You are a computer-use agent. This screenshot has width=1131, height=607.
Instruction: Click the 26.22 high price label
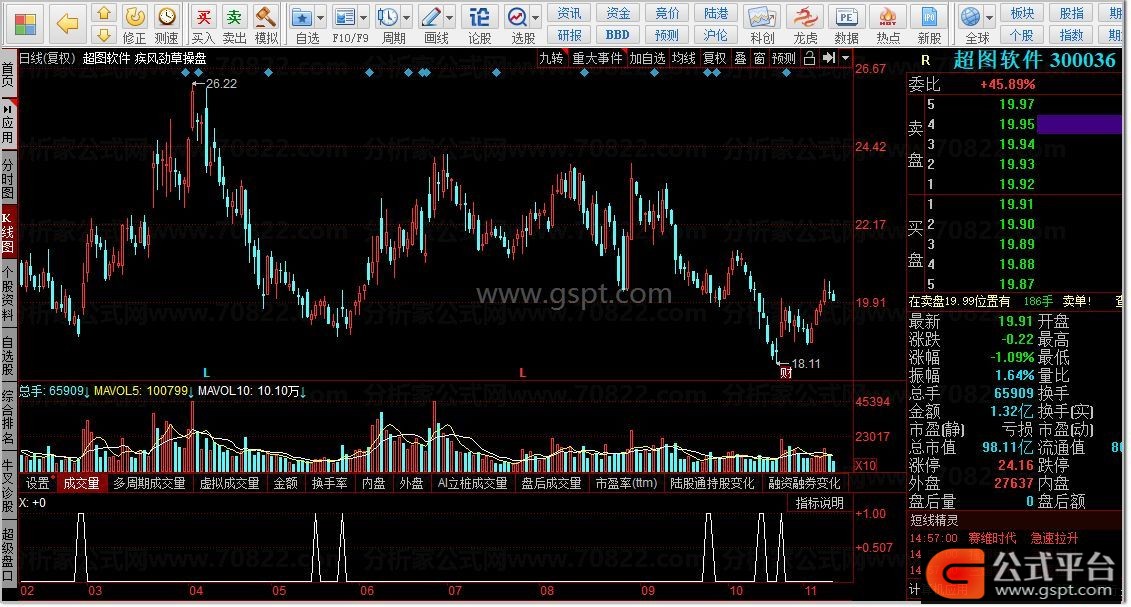221,84
